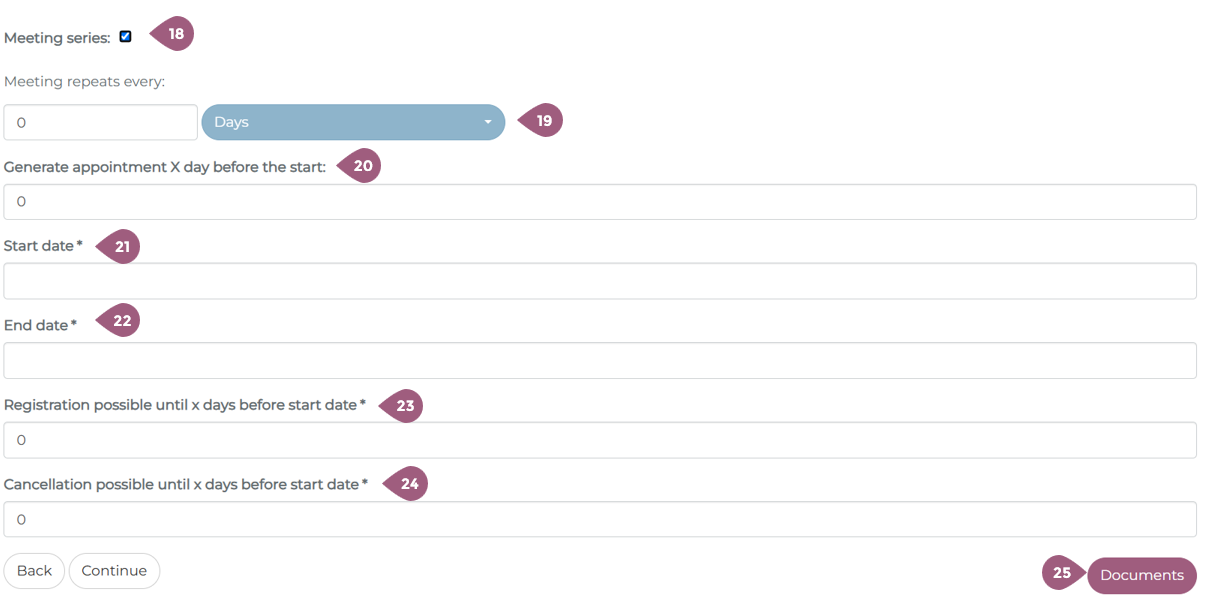Click annotation badge 21 beside Start date
The width and height of the screenshot is (1218, 615).
pyautogui.click(x=120, y=246)
